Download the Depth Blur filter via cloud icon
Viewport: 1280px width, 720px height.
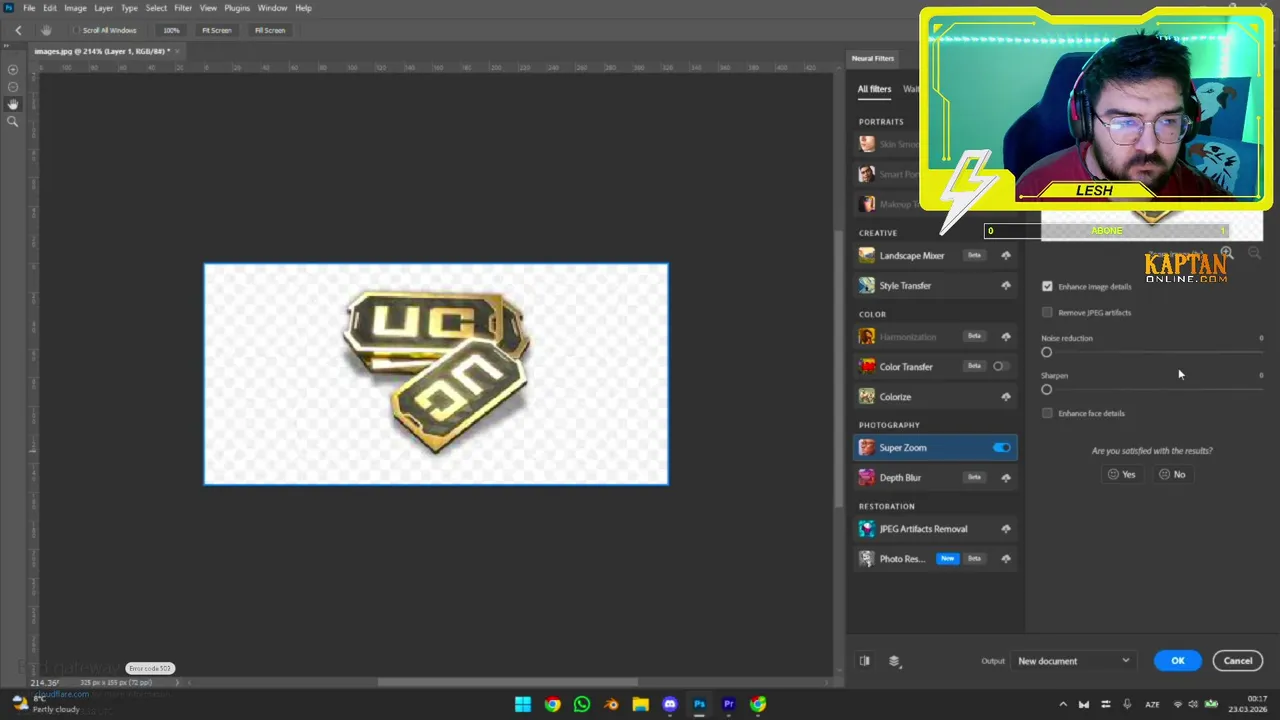(x=1006, y=478)
